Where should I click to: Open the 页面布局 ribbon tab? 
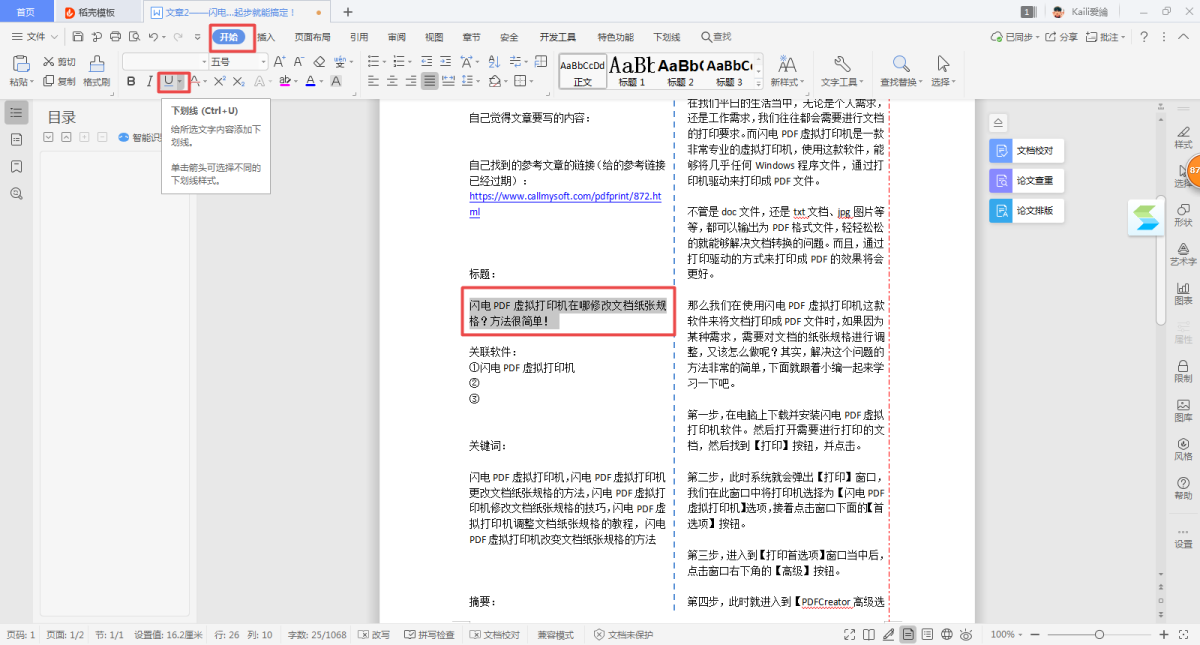312,37
